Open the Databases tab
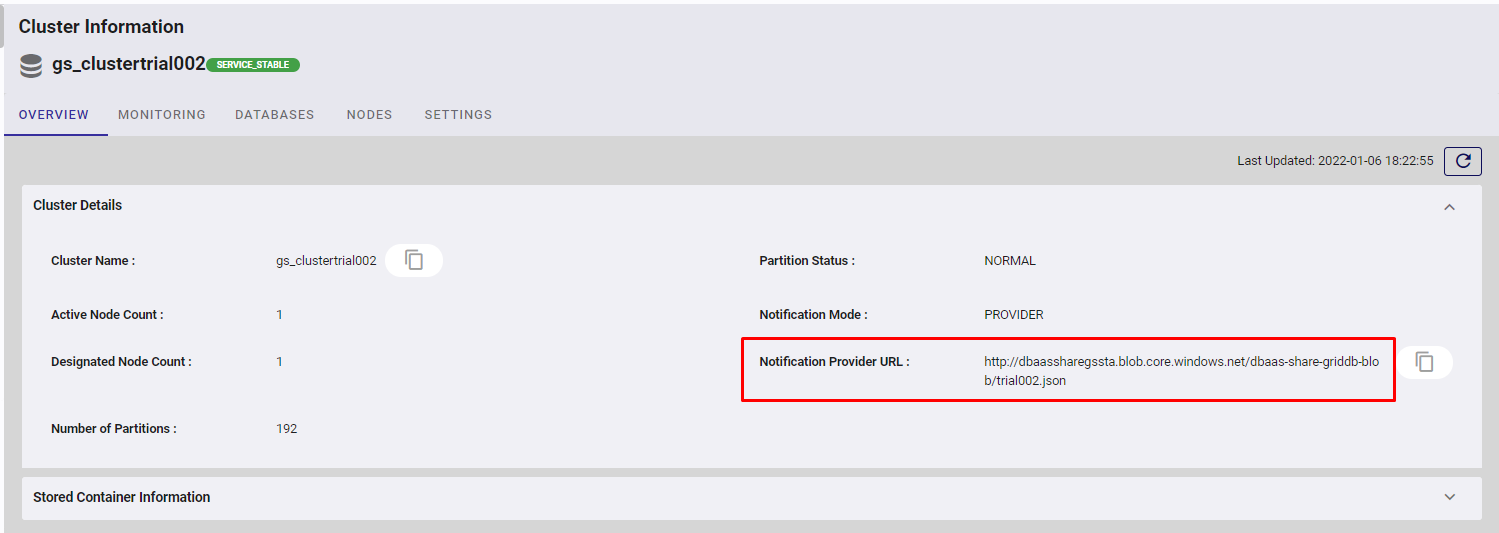Screen dimensions: 1499x533 point(274,115)
